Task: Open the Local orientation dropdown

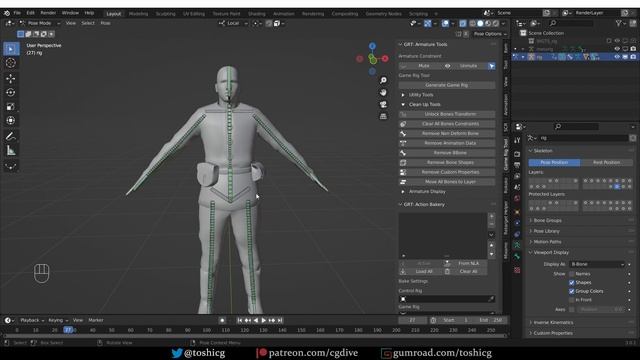Action: 233,23
